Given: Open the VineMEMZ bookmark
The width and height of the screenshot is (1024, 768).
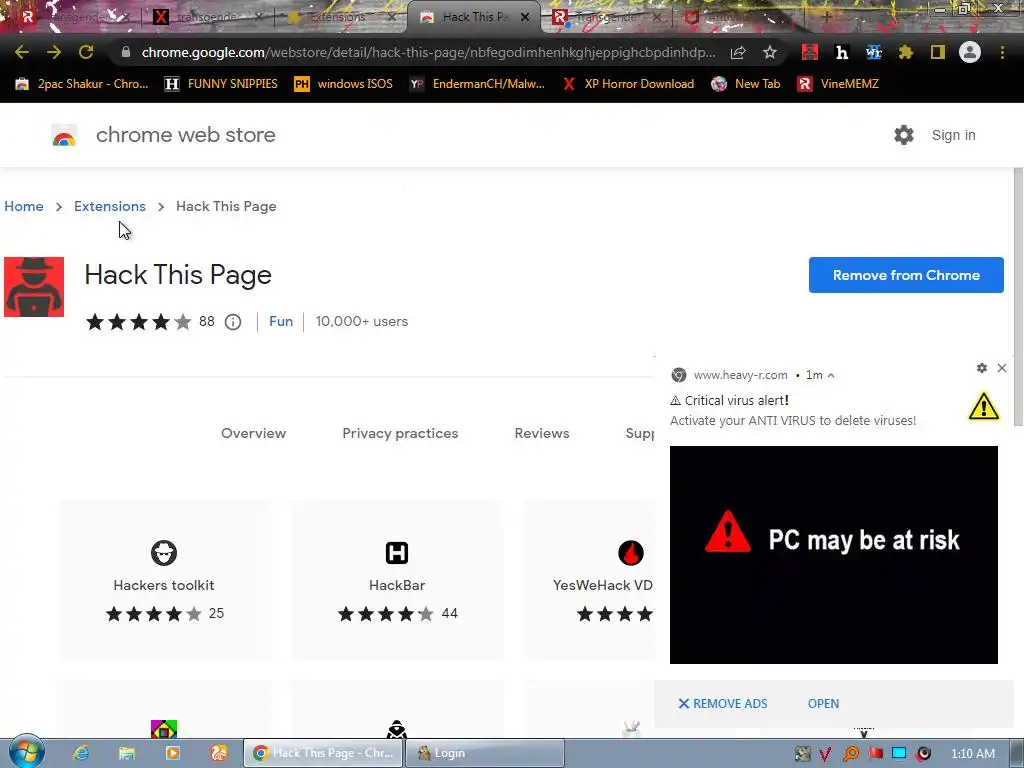Looking at the screenshot, I should [x=838, y=84].
